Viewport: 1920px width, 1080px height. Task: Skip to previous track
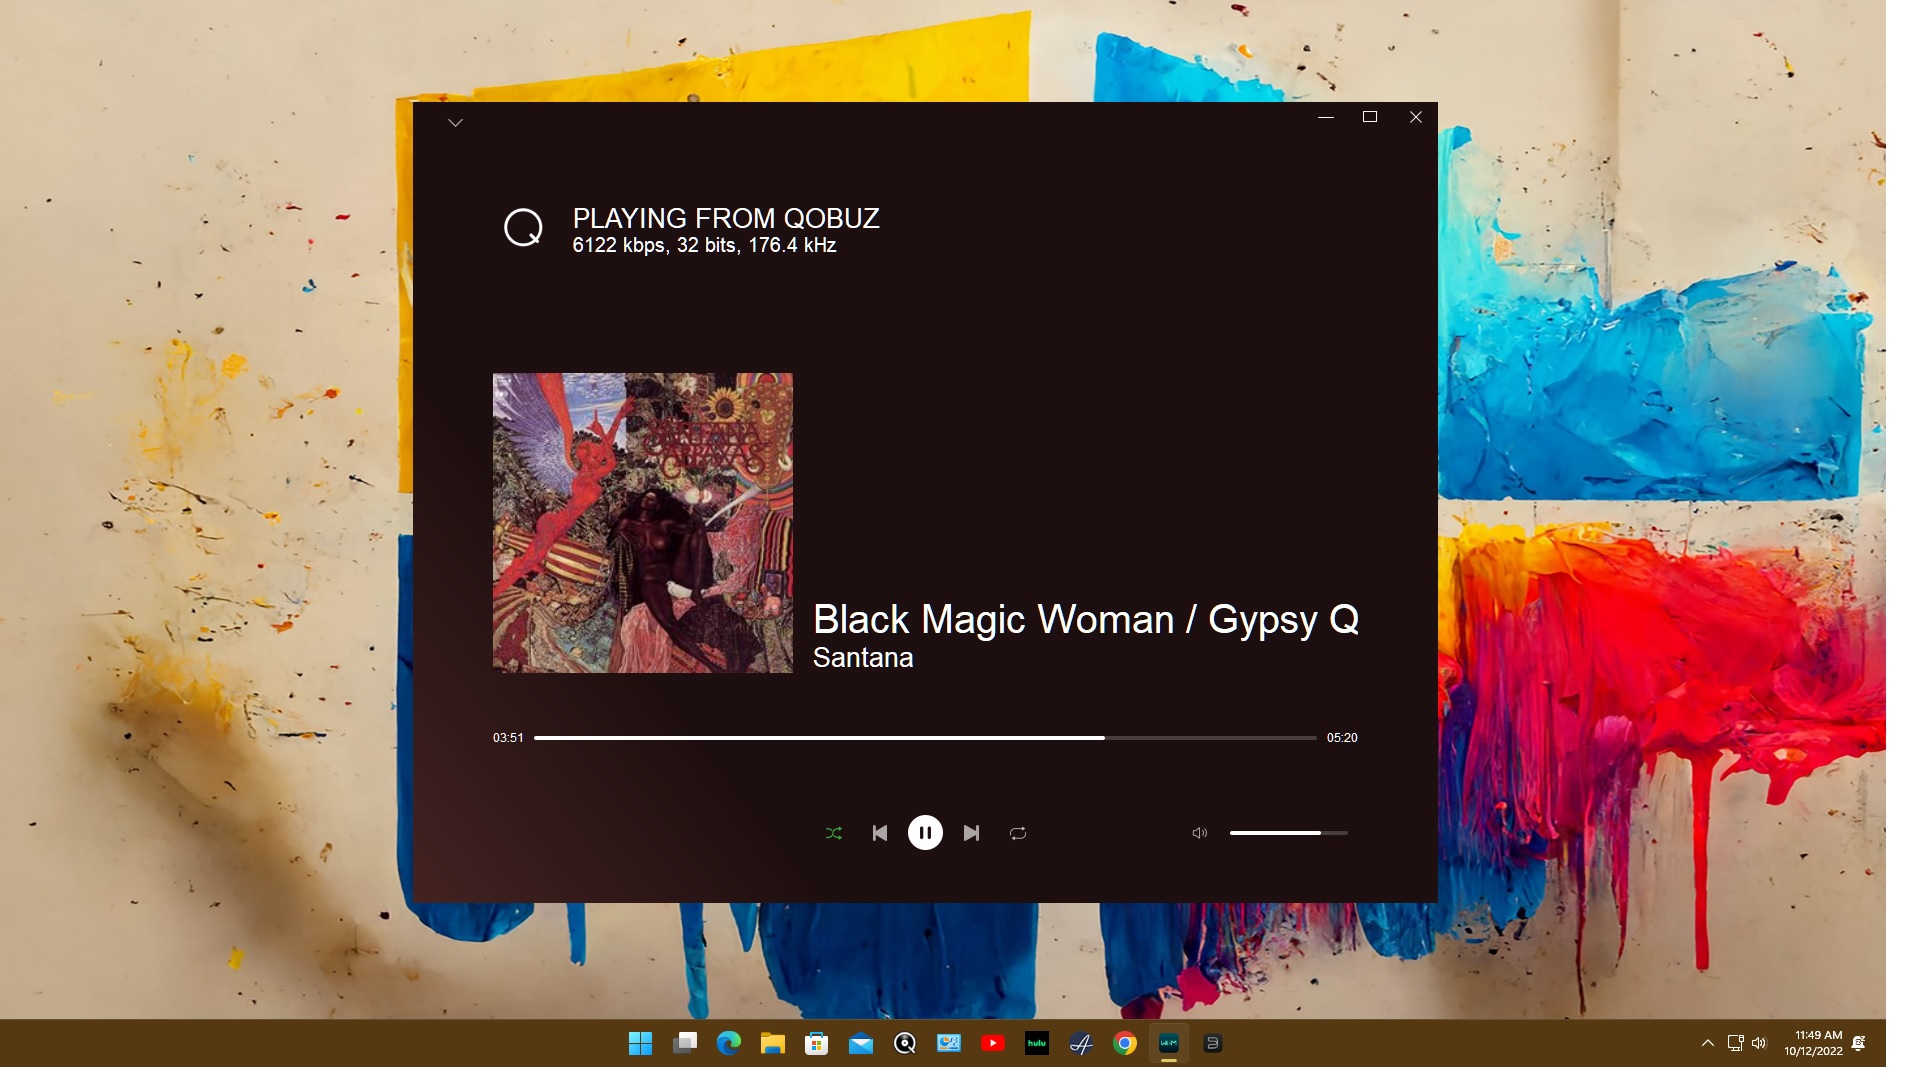tap(879, 833)
